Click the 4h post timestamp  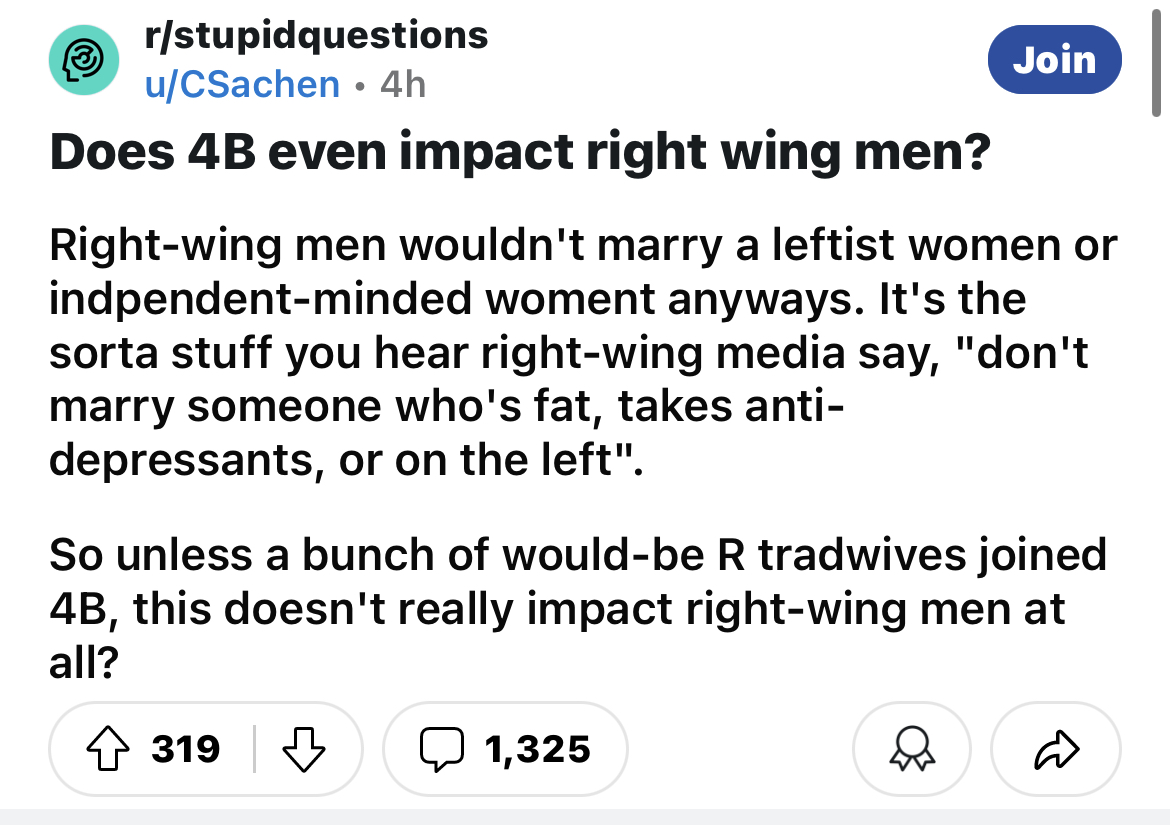click(x=403, y=84)
